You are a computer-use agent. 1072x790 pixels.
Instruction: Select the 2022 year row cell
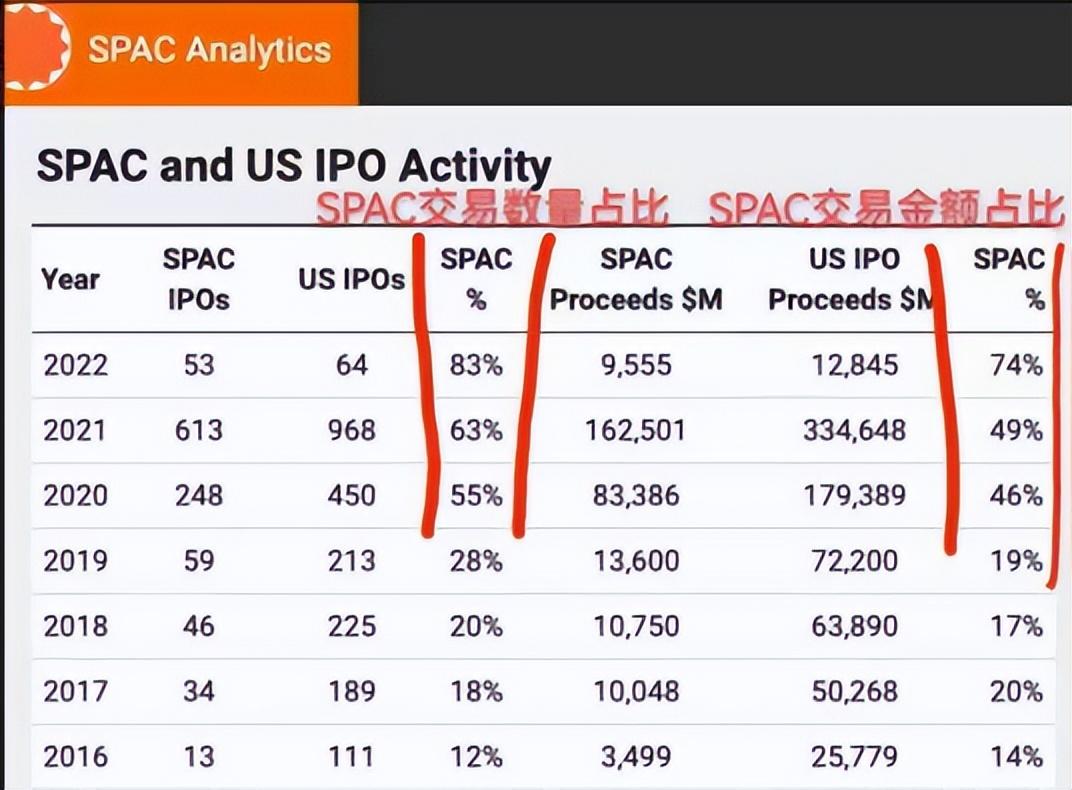(x=75, y=365)
